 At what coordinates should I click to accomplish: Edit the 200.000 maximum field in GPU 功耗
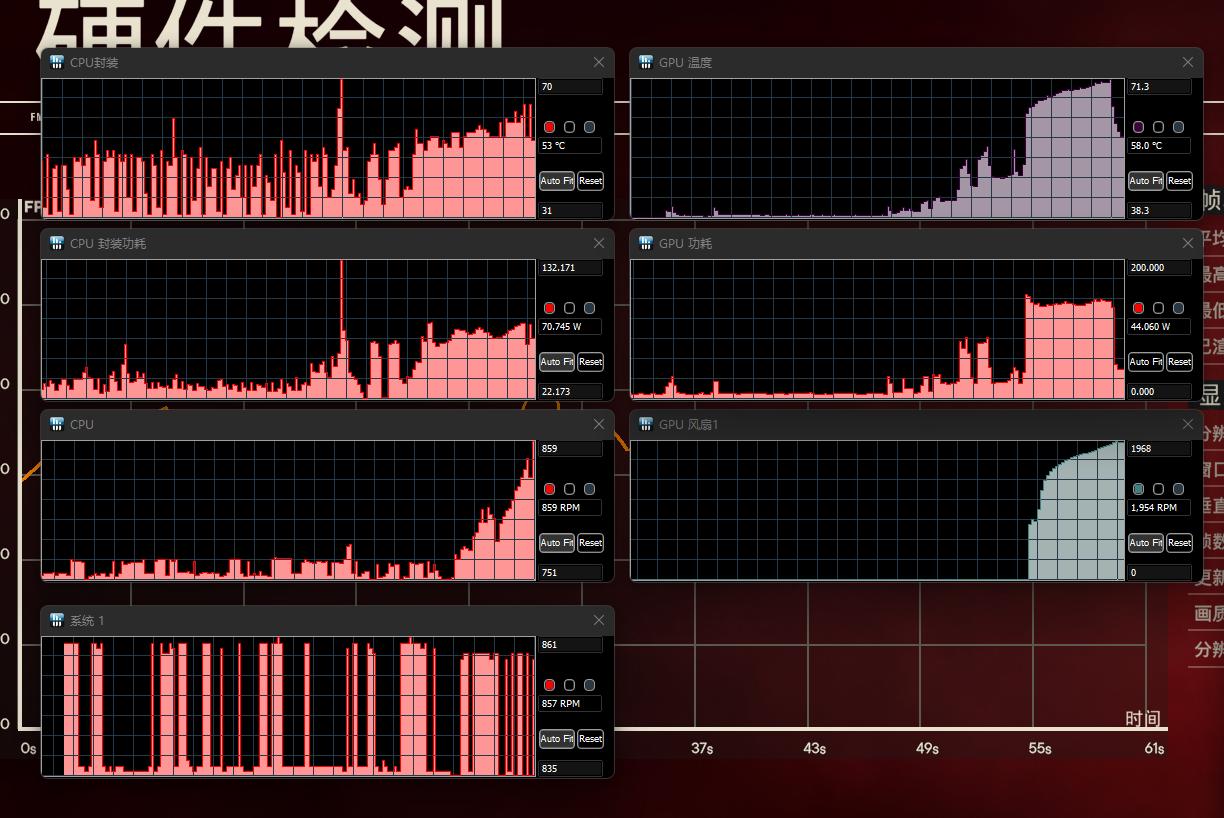coord(1159,268)
